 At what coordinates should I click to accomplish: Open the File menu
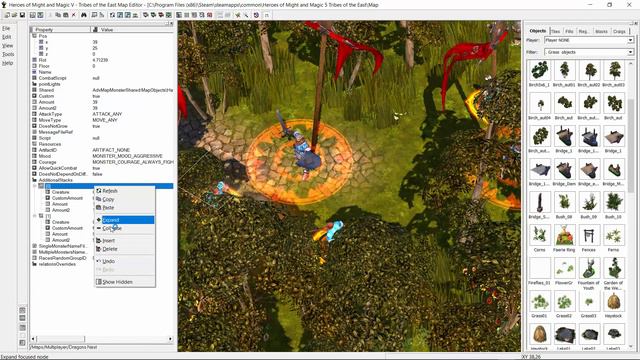coord(7,29)
